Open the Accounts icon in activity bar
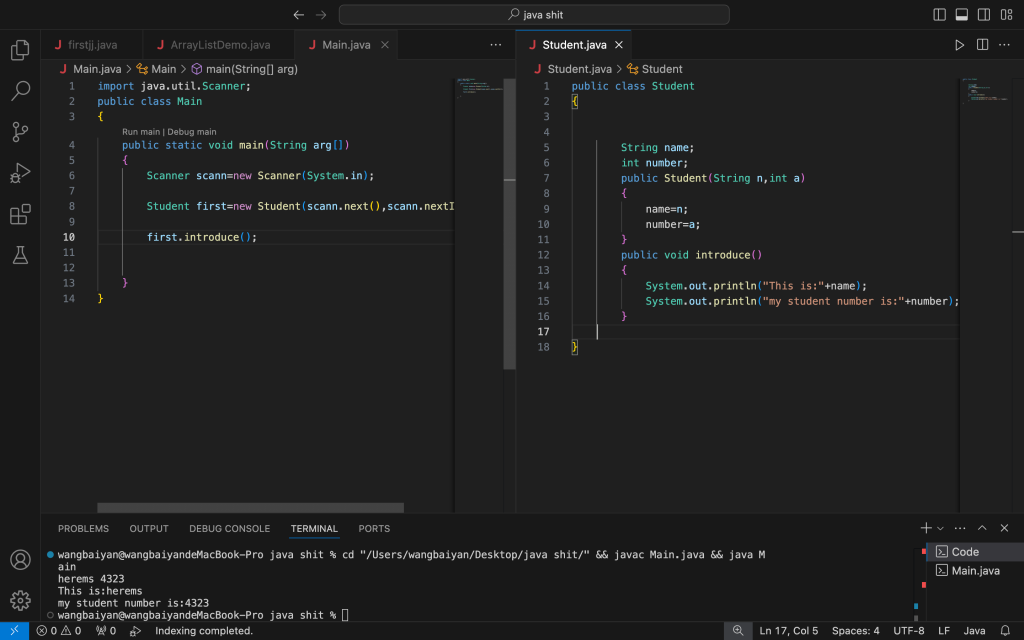 click(x=20, y=560)
